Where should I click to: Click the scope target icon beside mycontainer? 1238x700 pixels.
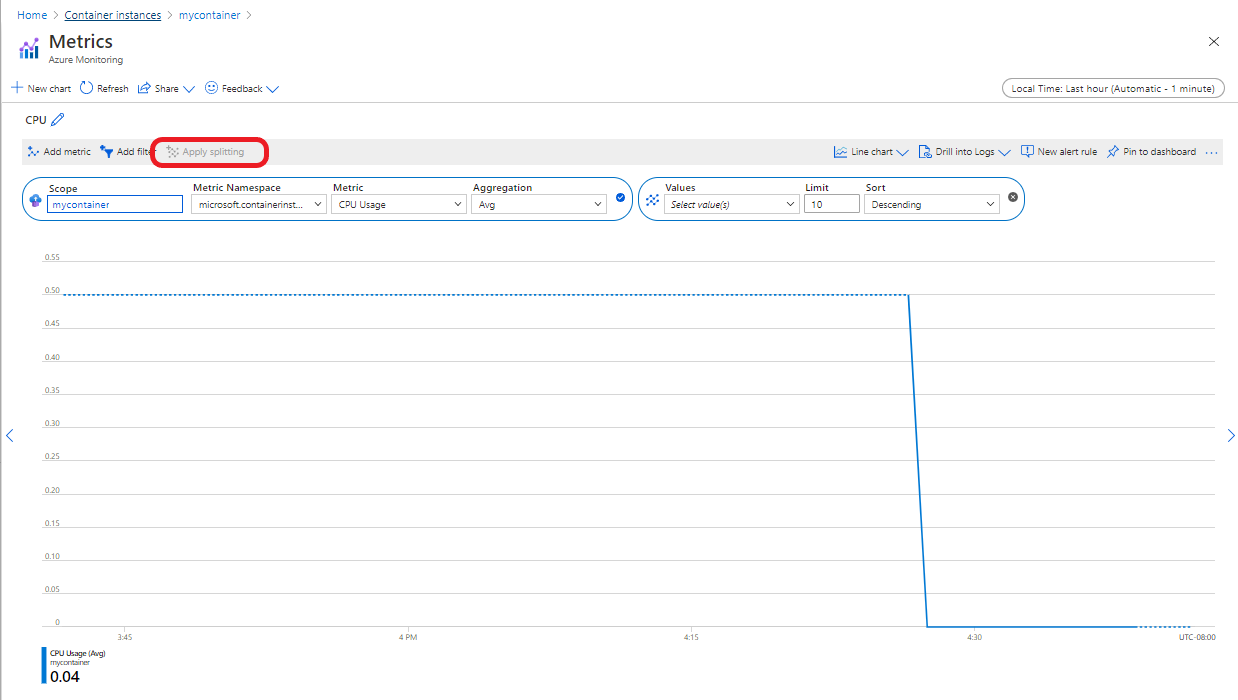35,199
